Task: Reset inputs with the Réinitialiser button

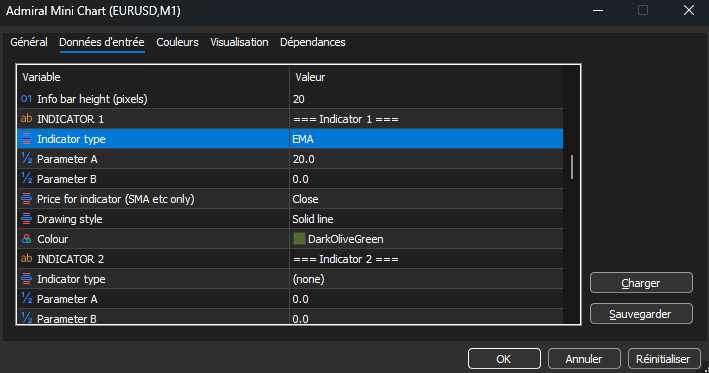Action: (x=664, y=359)
